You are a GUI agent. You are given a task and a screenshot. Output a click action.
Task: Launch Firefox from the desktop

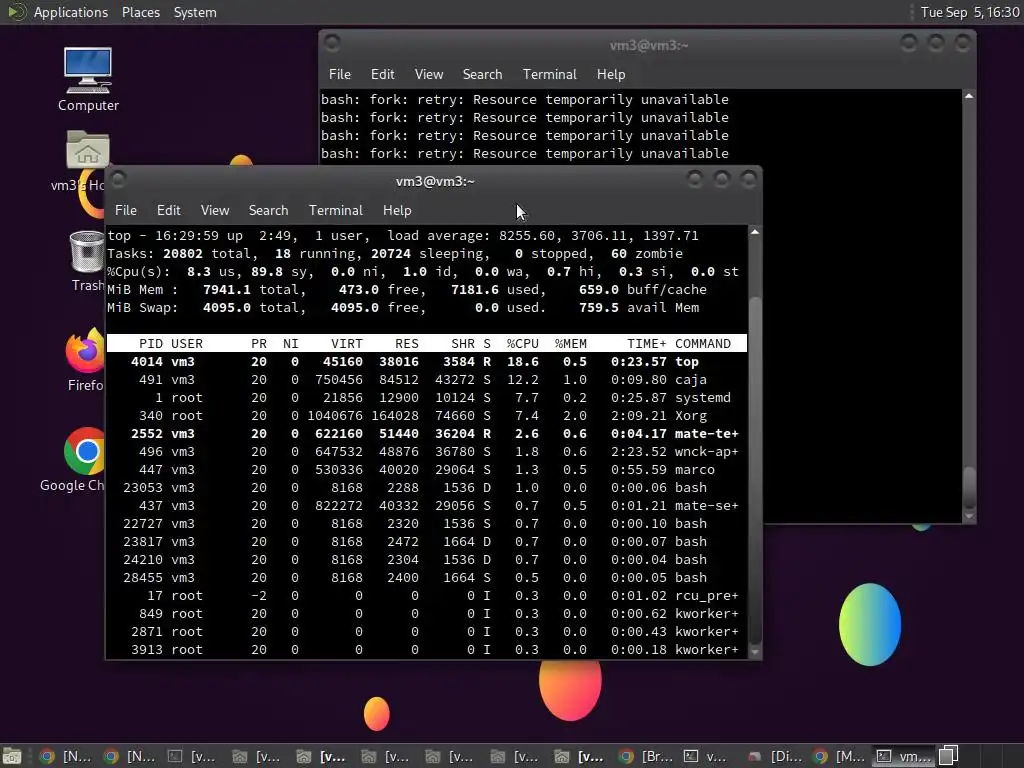86,359
